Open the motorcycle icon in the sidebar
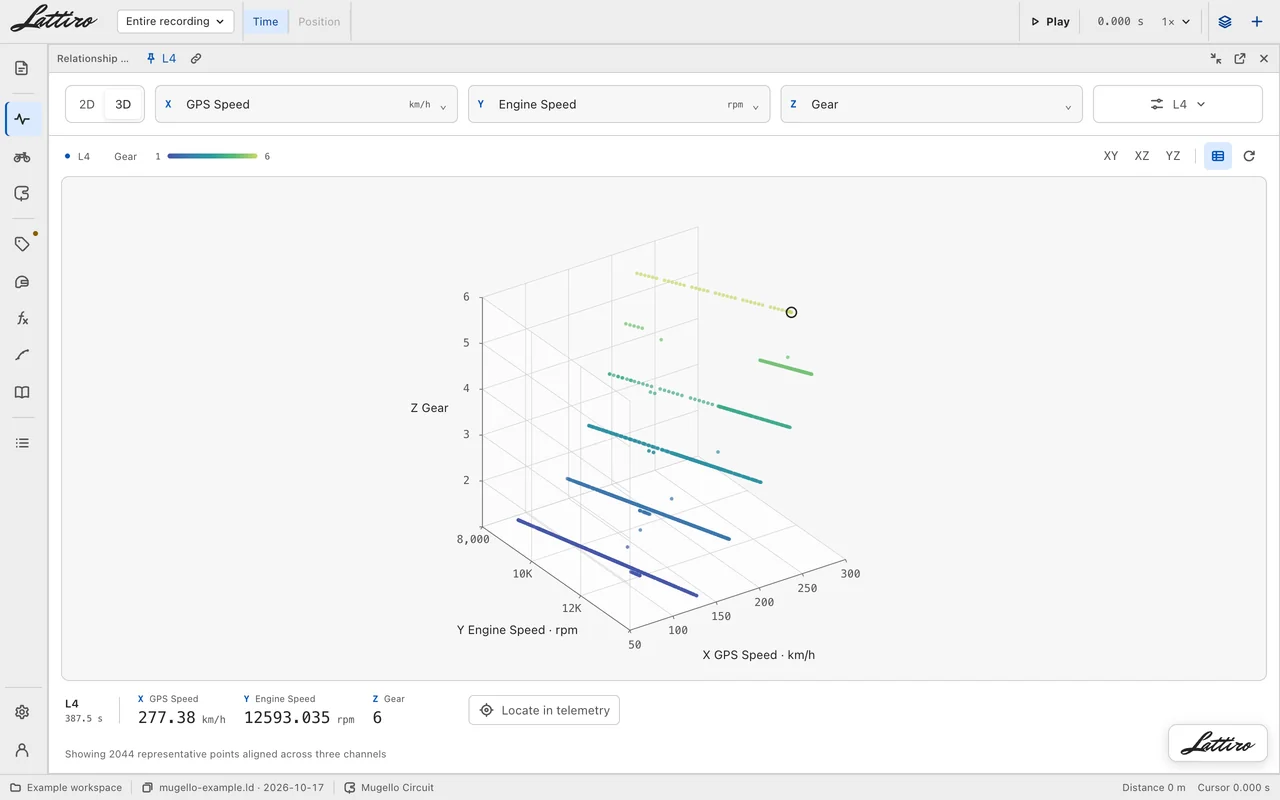This screenshot has height=800, width=1280. (22, 157)
